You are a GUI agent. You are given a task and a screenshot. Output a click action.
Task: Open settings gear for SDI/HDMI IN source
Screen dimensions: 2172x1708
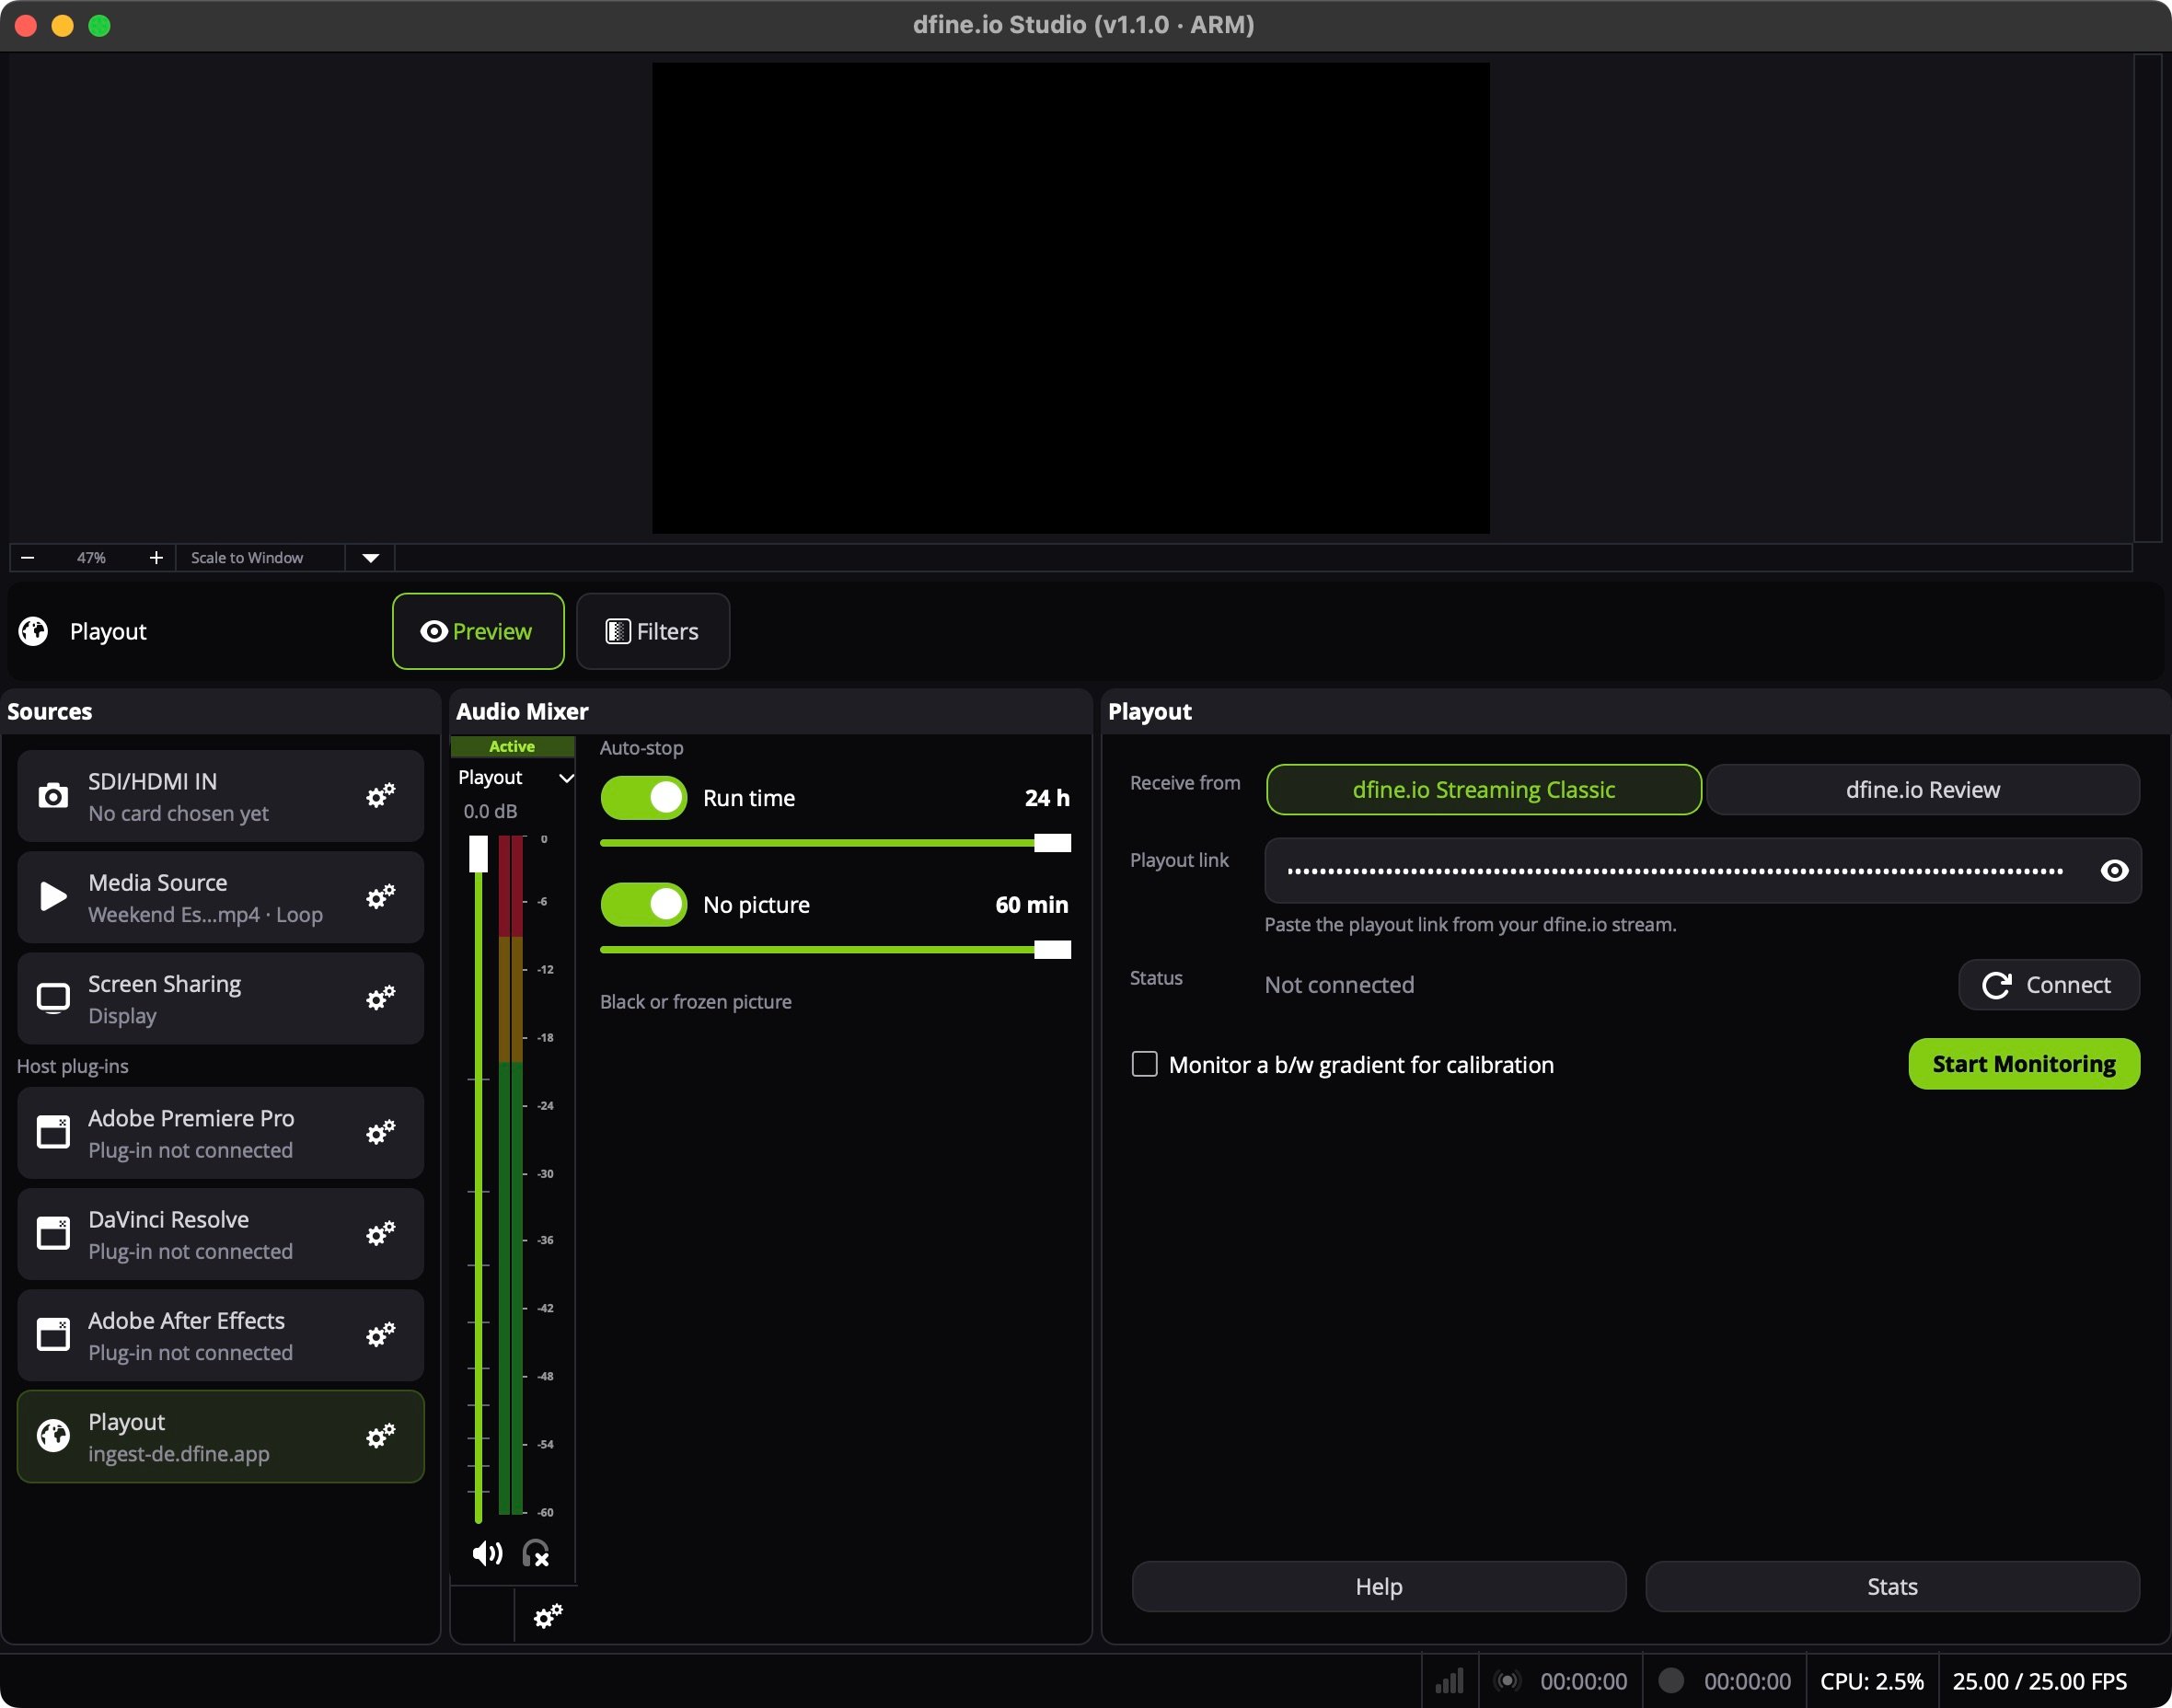380,796
